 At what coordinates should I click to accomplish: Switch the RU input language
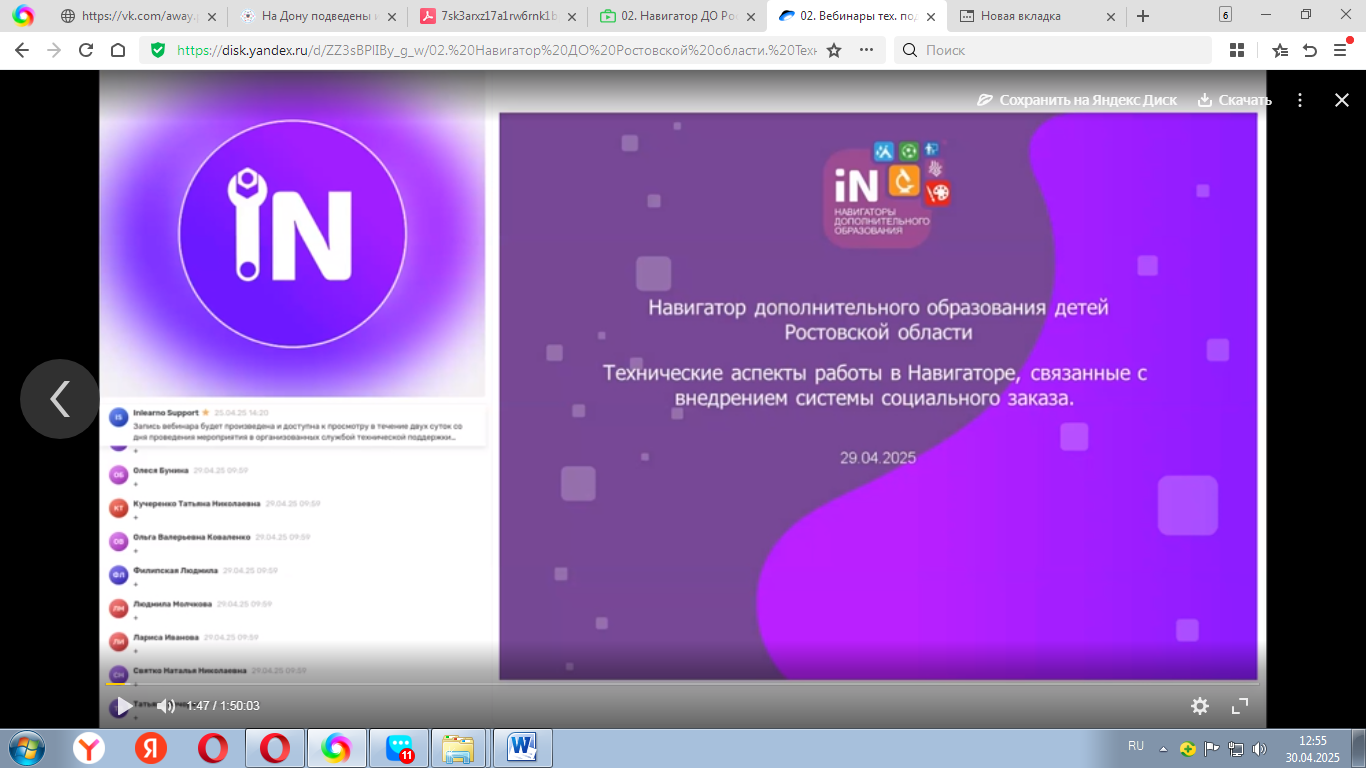pos(1136,746)
